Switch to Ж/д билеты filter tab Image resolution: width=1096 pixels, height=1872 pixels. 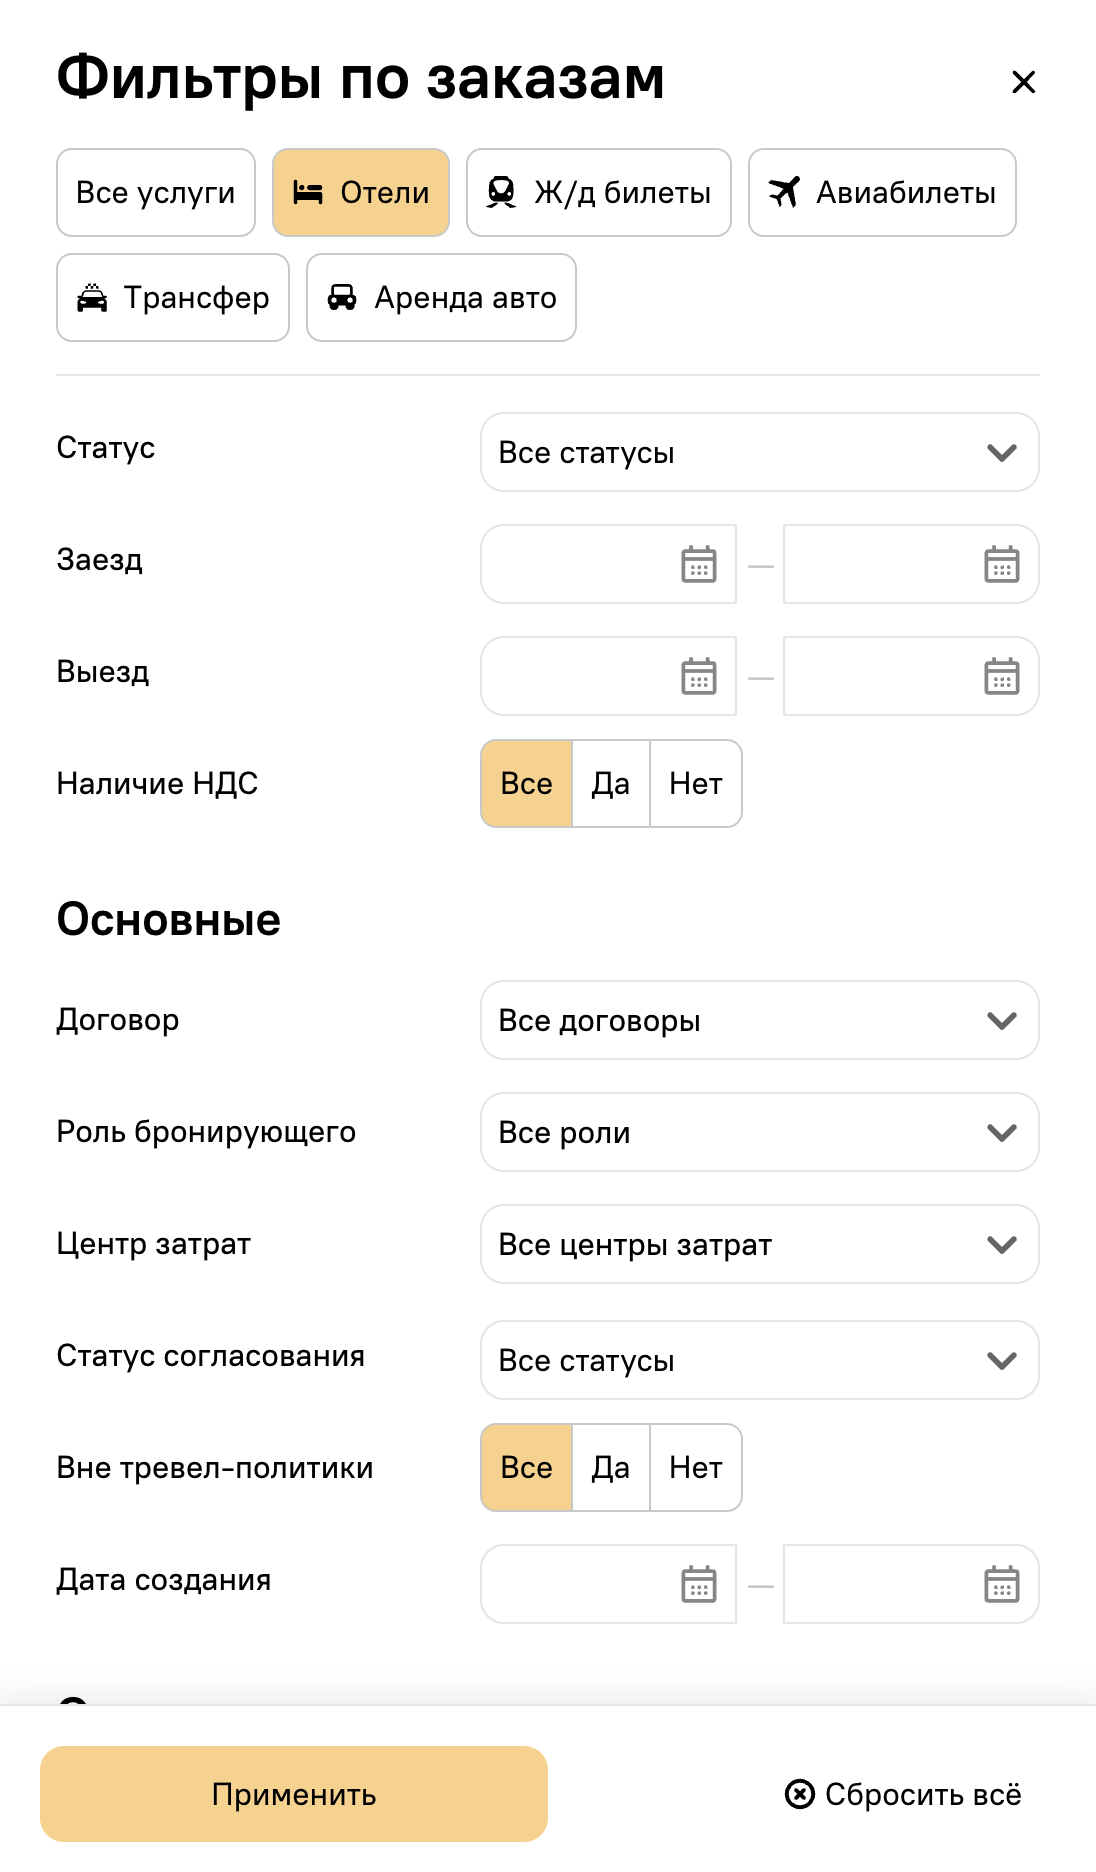click(x=599, y=193)
